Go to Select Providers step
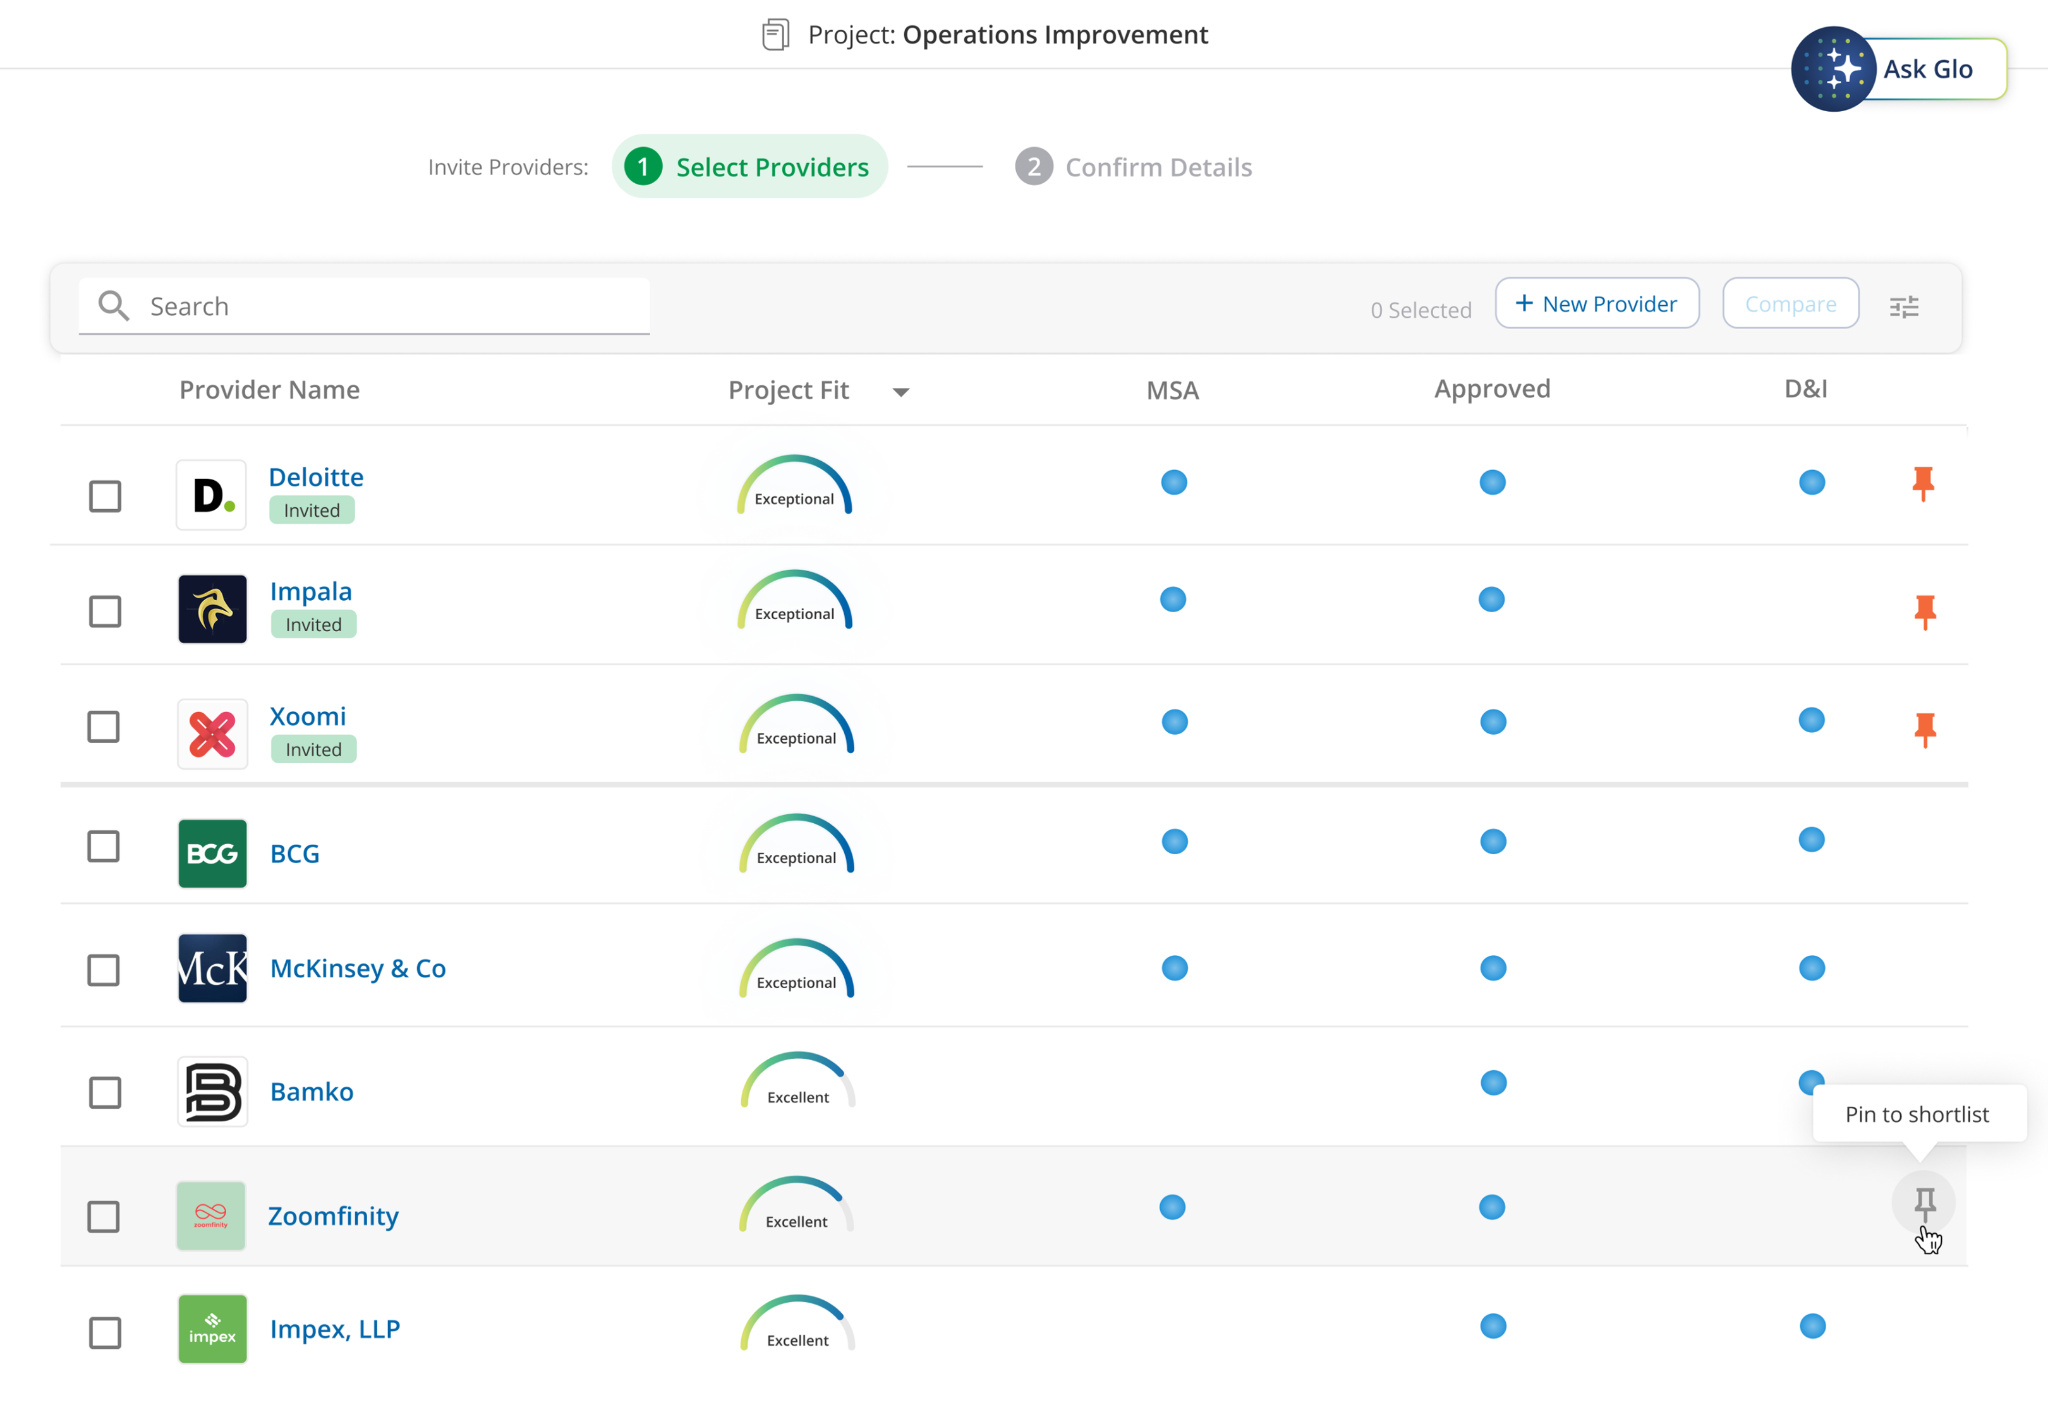2048x1418 pixels. click(749, 167)
